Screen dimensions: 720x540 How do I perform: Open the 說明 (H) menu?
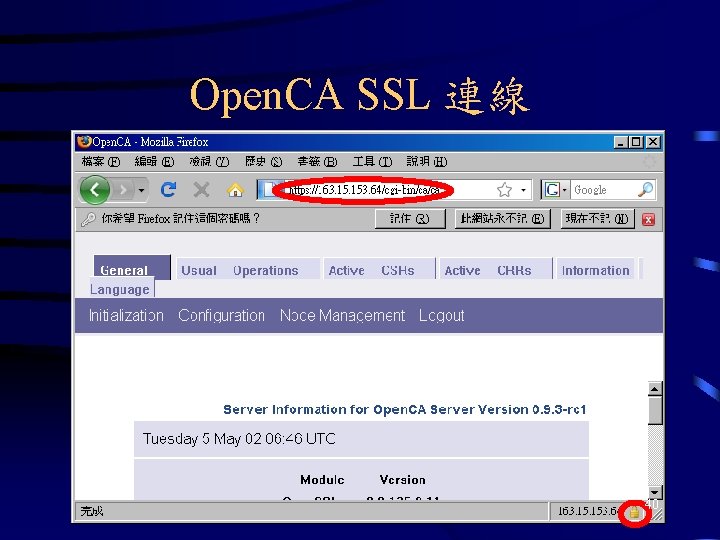point(427,162)
